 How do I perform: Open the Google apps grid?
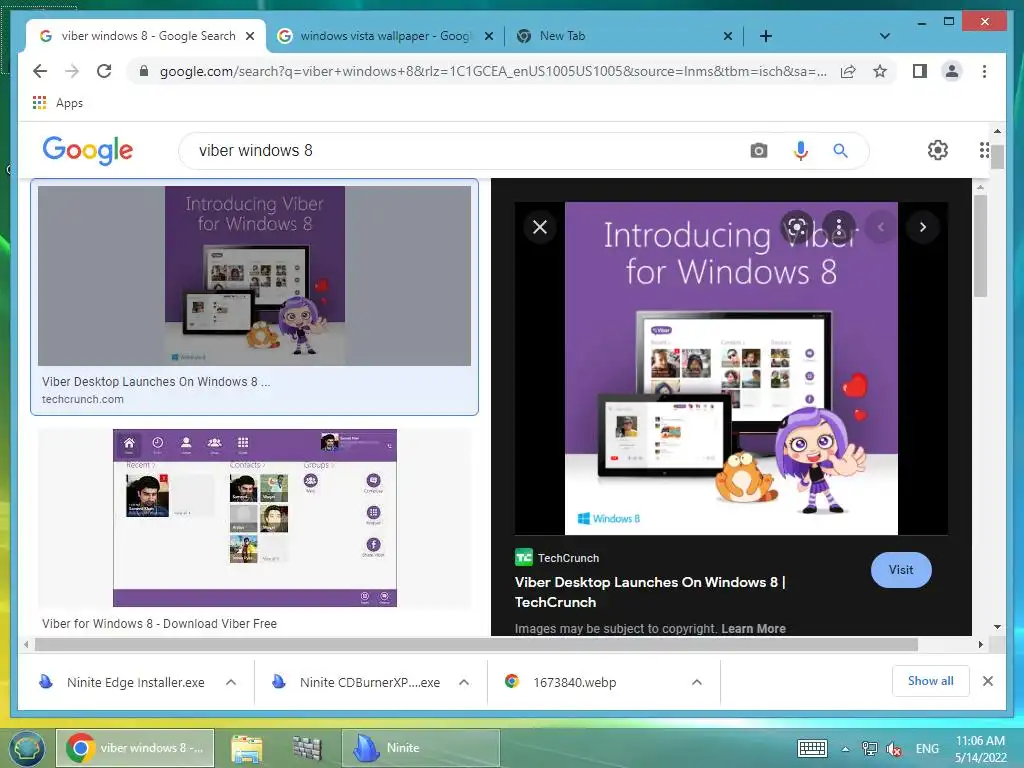tap(984, 150)
